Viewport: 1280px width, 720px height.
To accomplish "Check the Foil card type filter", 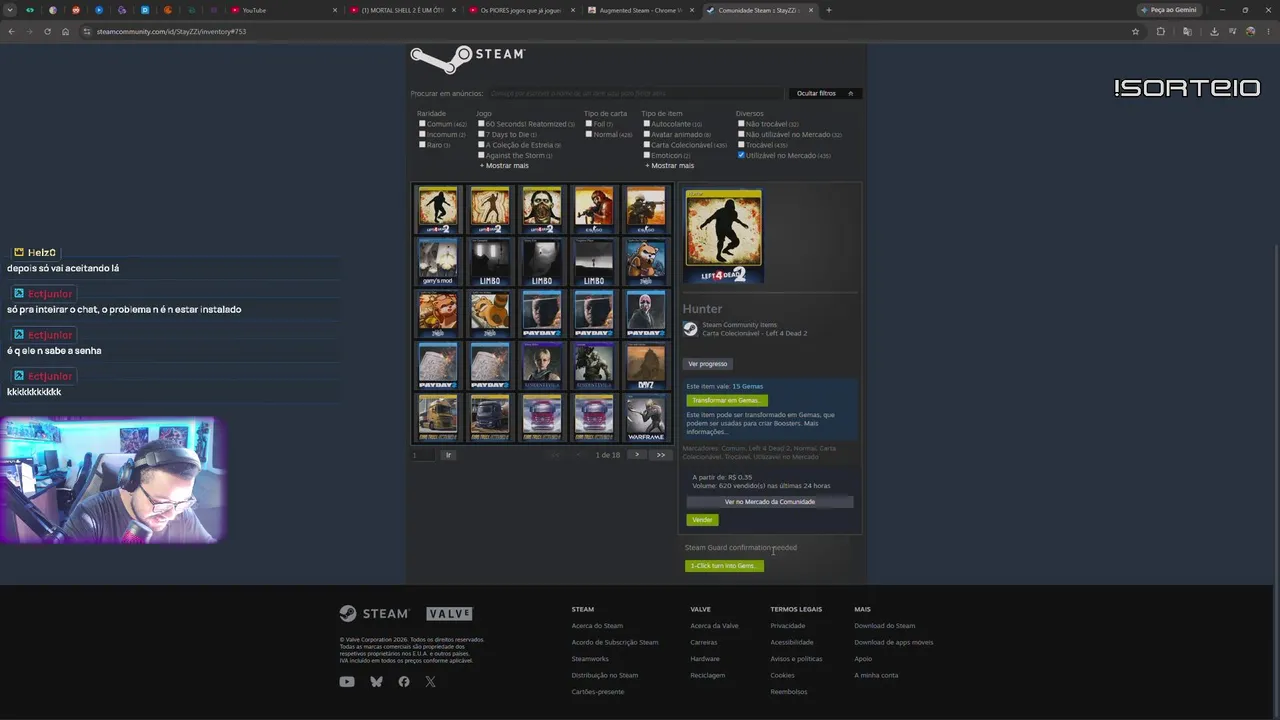I will point(589,124).
